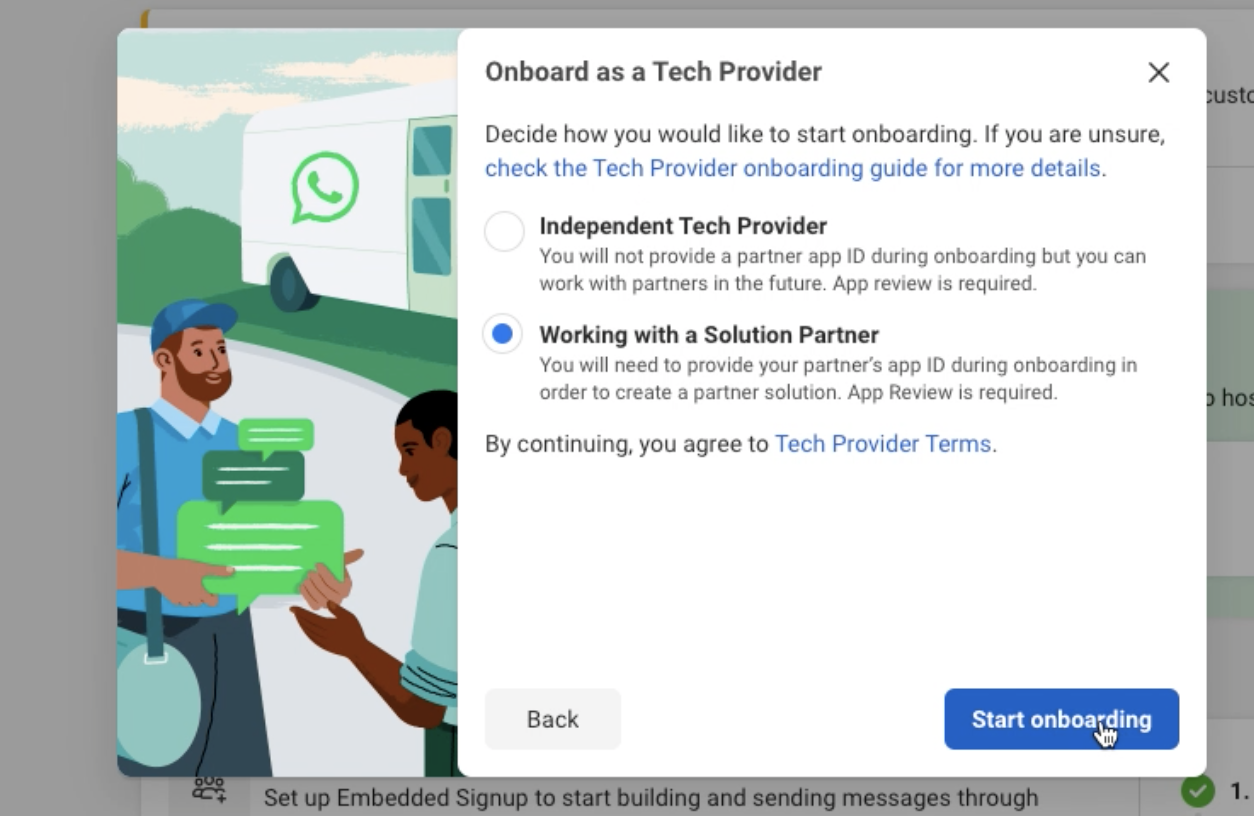This screenshot has height=816, width=1254.
Task: Click the WhatsApp logo on the van
Action: coord(325,186)
